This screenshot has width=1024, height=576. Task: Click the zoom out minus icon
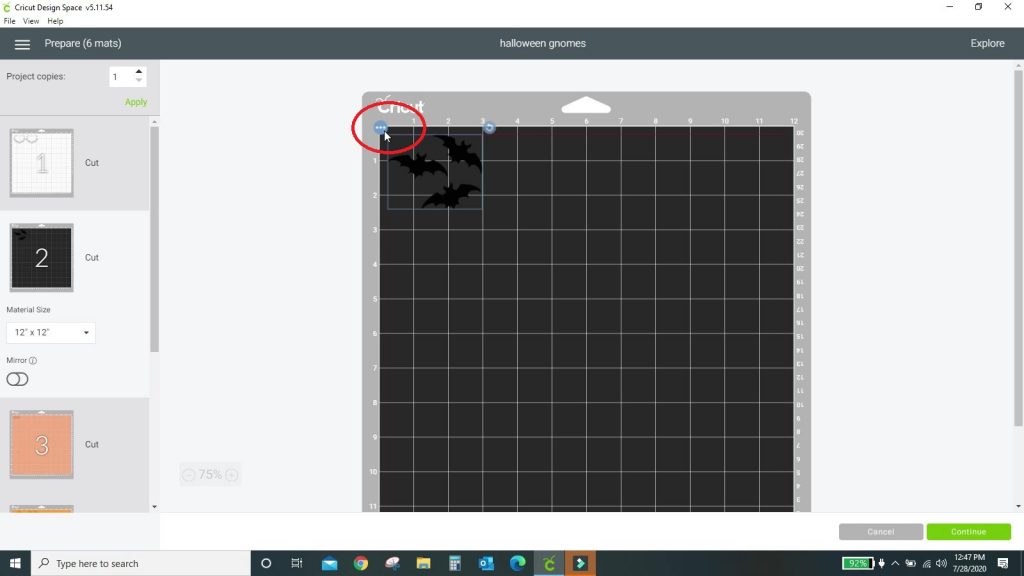pyautogui.click(x=189, y=475)
